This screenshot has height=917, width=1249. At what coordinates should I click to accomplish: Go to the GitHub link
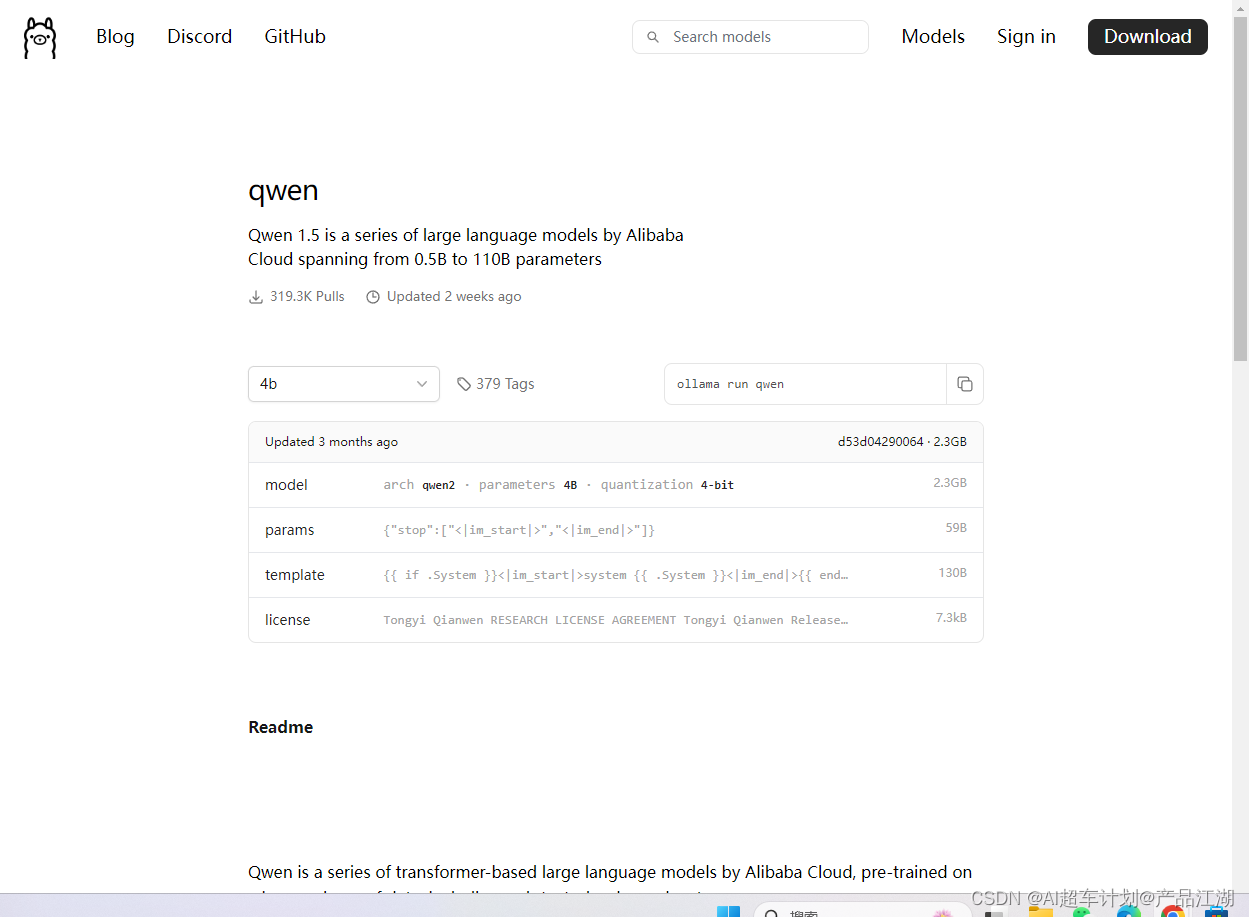coord(295,37)
